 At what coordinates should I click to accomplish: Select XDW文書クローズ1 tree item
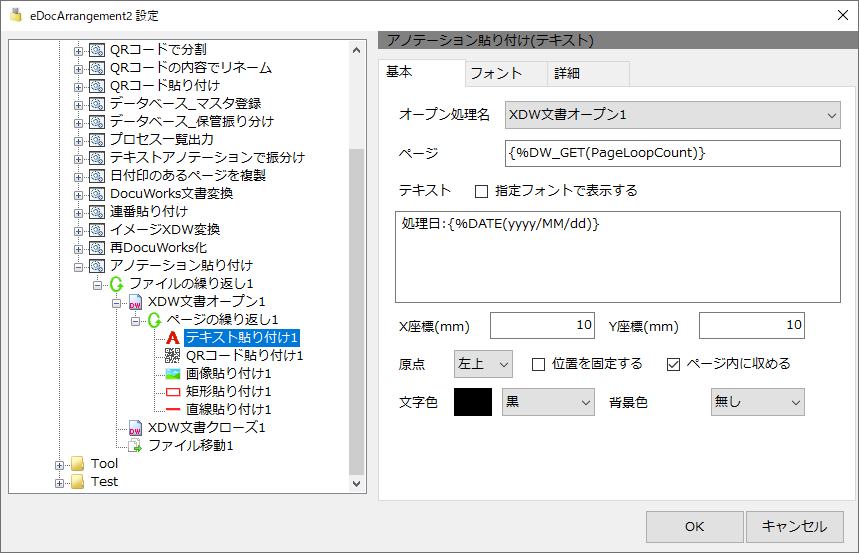coord(207,428)
